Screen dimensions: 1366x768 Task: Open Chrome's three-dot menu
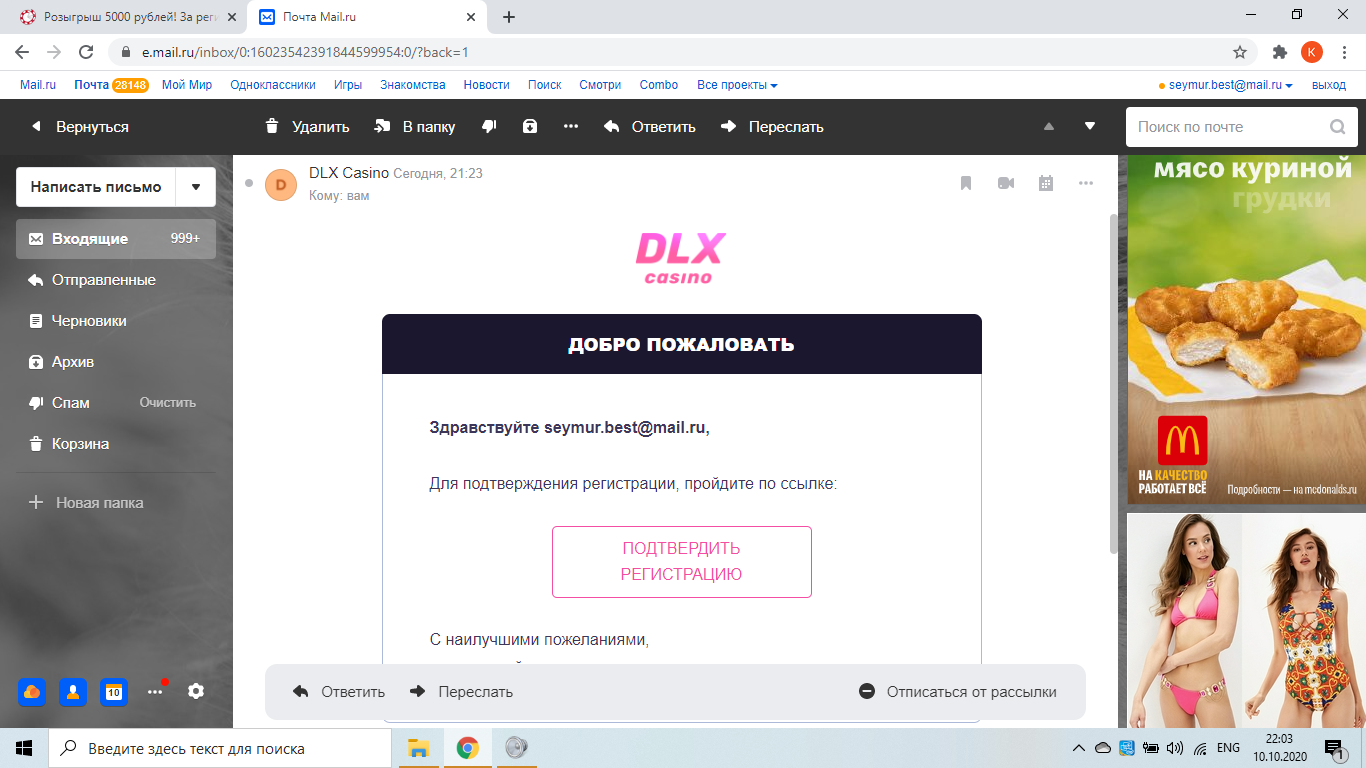coord(1345,52)
